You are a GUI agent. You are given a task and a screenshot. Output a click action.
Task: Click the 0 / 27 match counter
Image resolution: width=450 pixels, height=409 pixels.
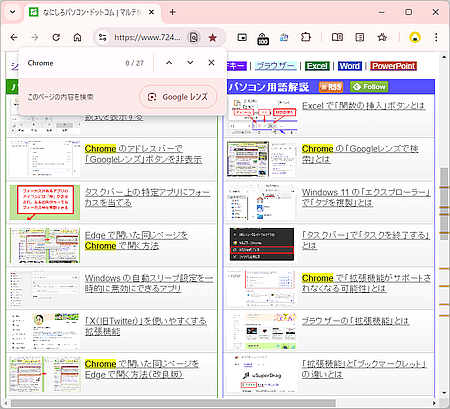pyautogui.click(x=135, y=63)
